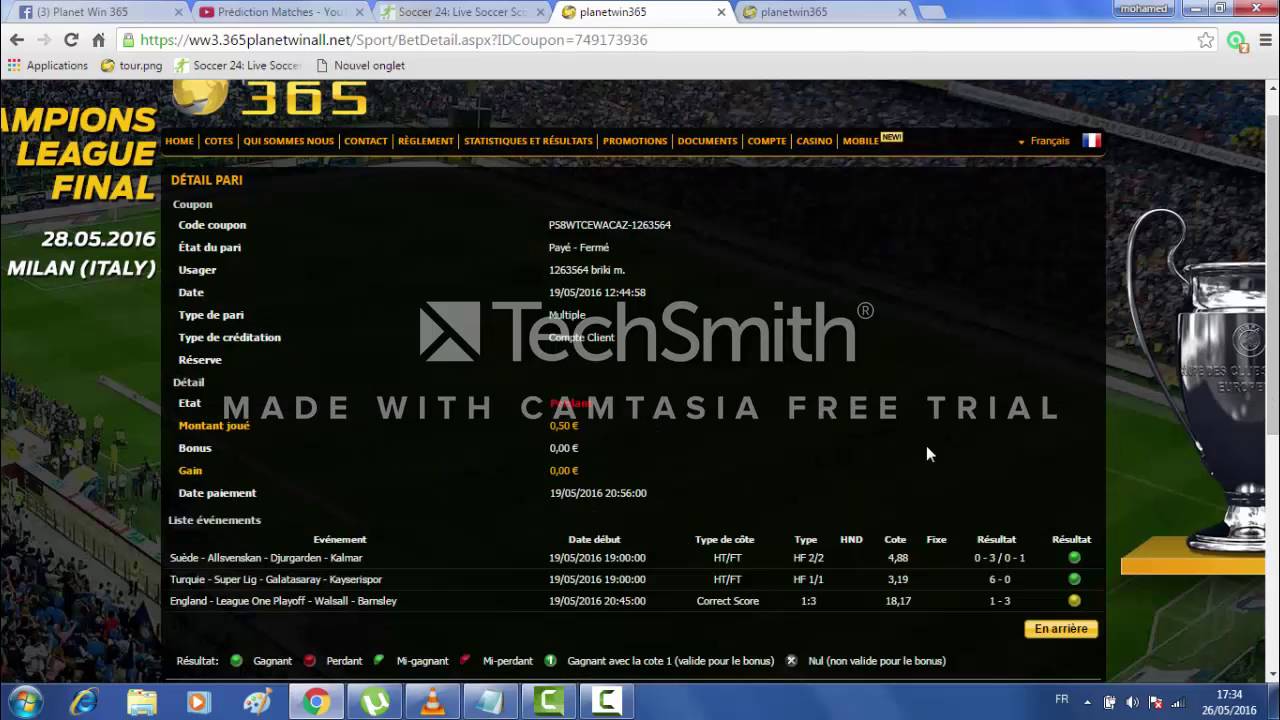Click the green result icon for Galatasaray - Kayserispor
The image size is (1280, 720).
[x=1074, y=579]
